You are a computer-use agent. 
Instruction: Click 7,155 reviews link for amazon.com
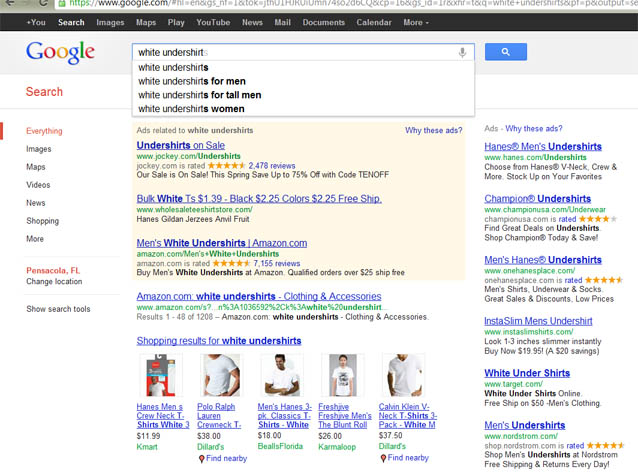point(277,263)
